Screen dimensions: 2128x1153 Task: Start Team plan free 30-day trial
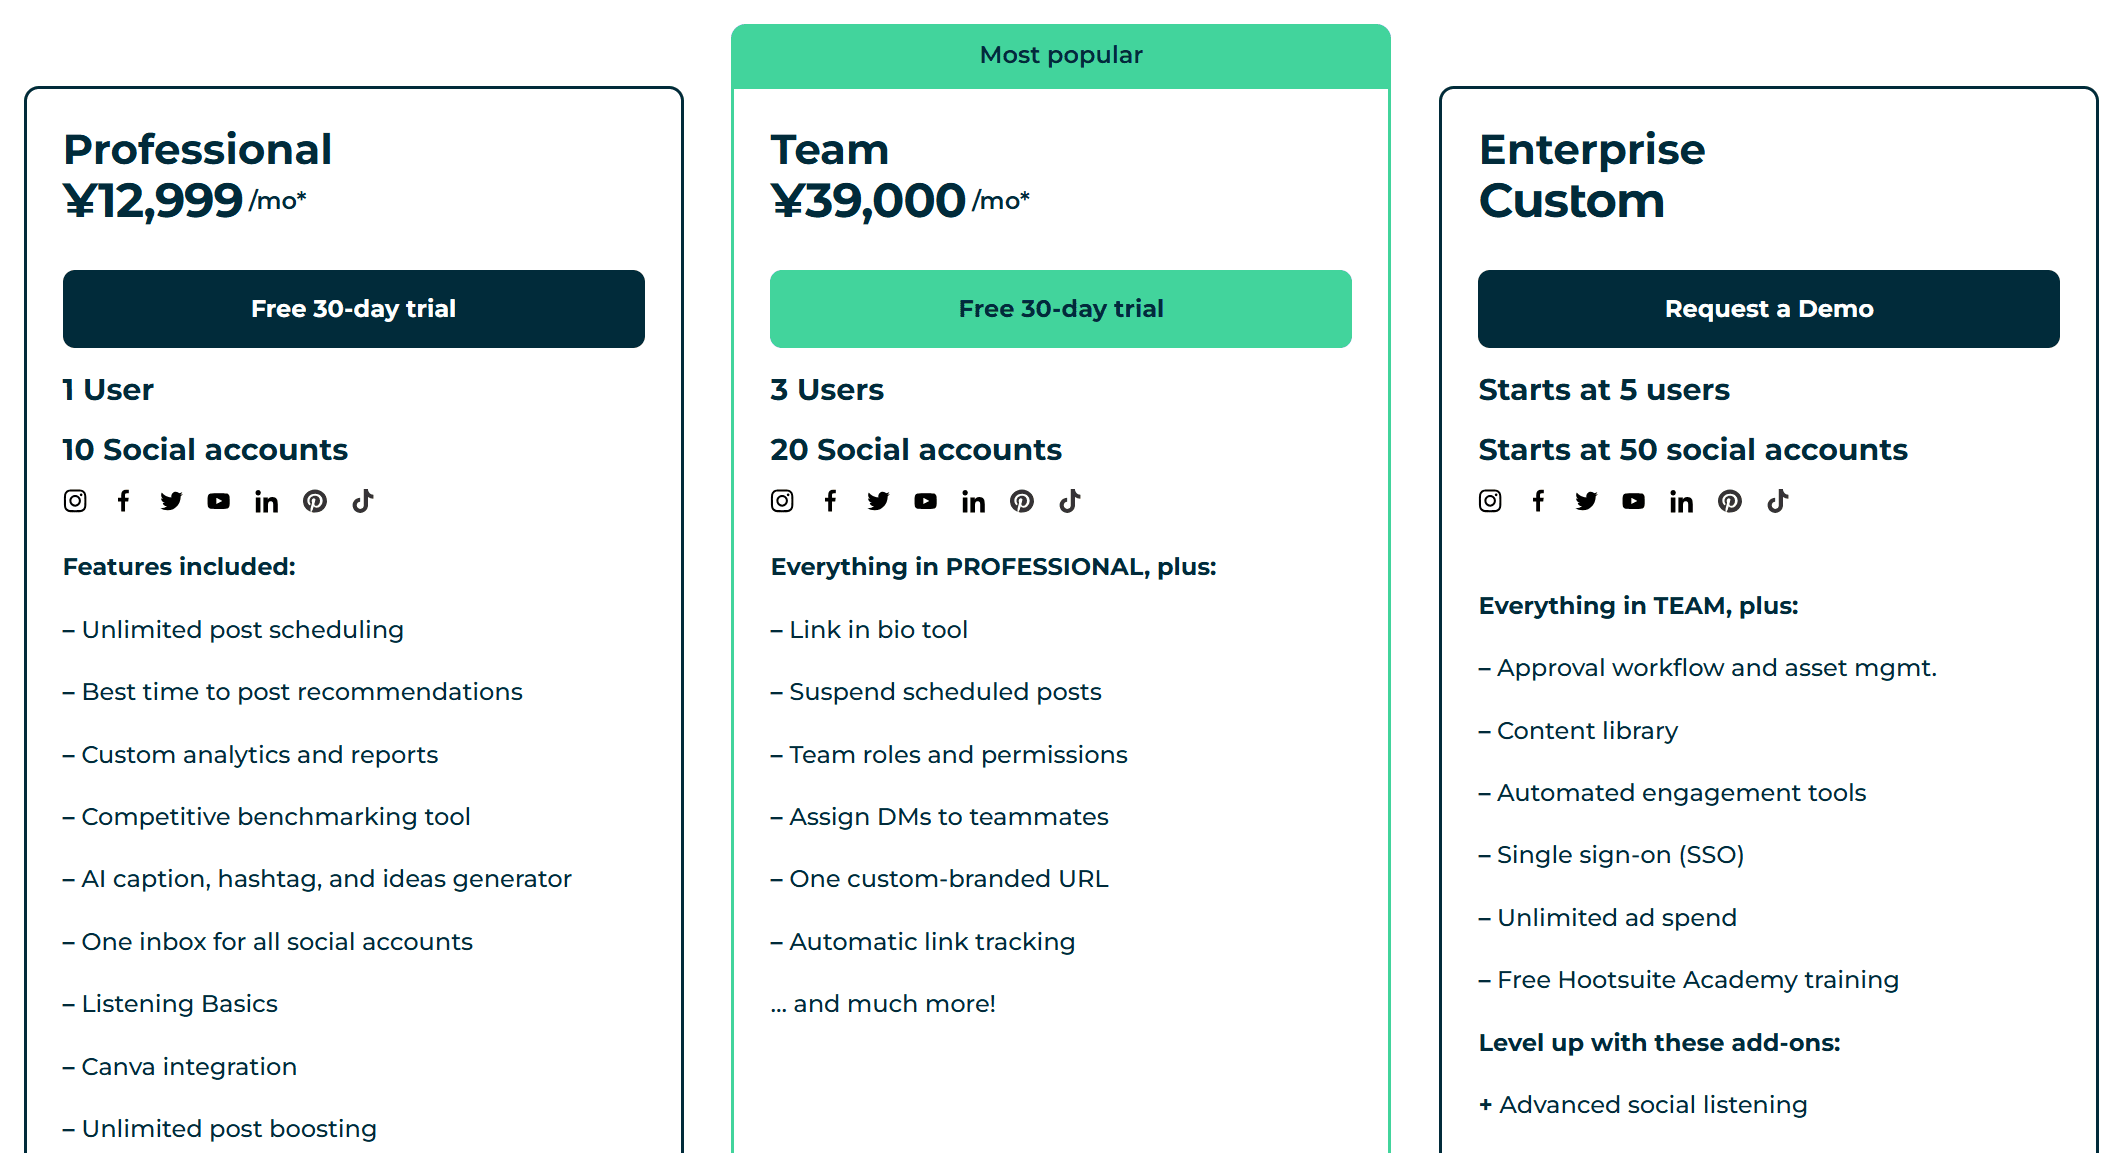click(x=1060, y=309)
